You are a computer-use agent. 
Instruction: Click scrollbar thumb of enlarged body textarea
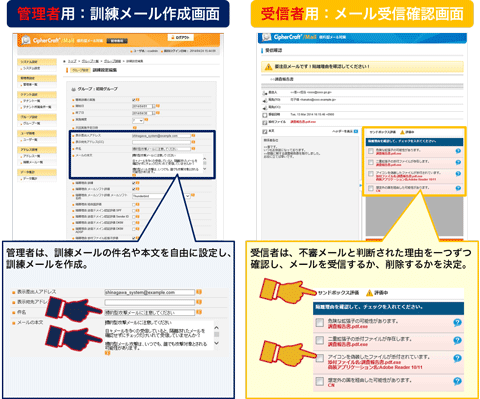click(216, 334)
